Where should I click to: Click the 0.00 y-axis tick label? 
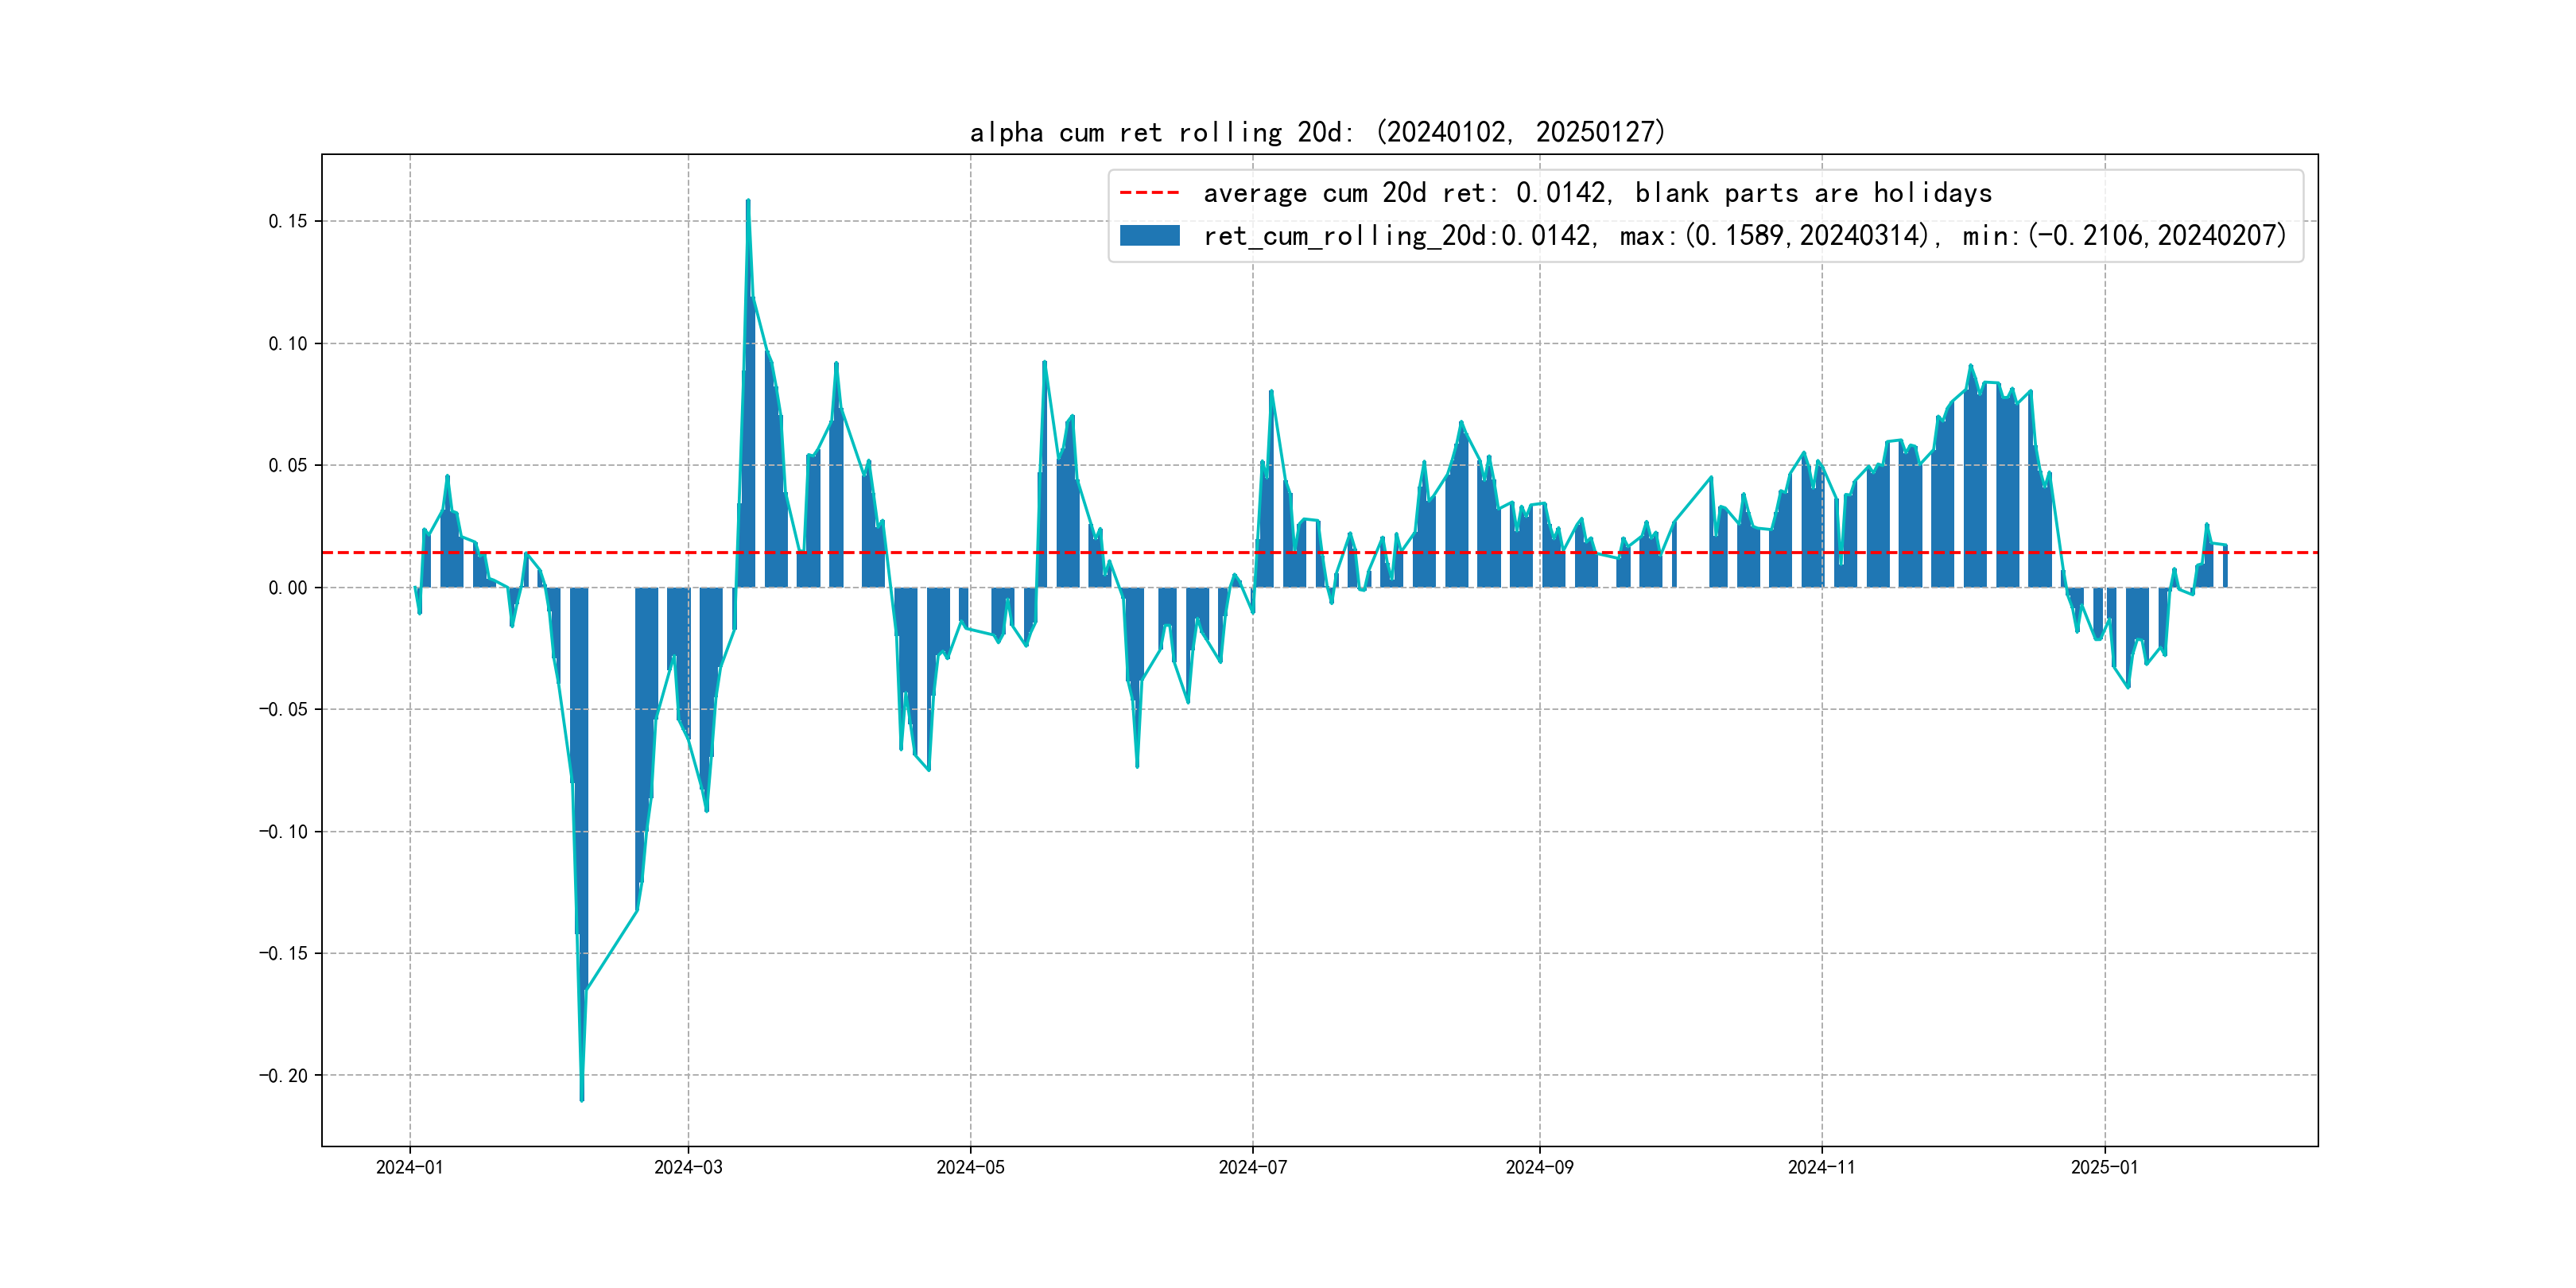[x=288, y=588]
